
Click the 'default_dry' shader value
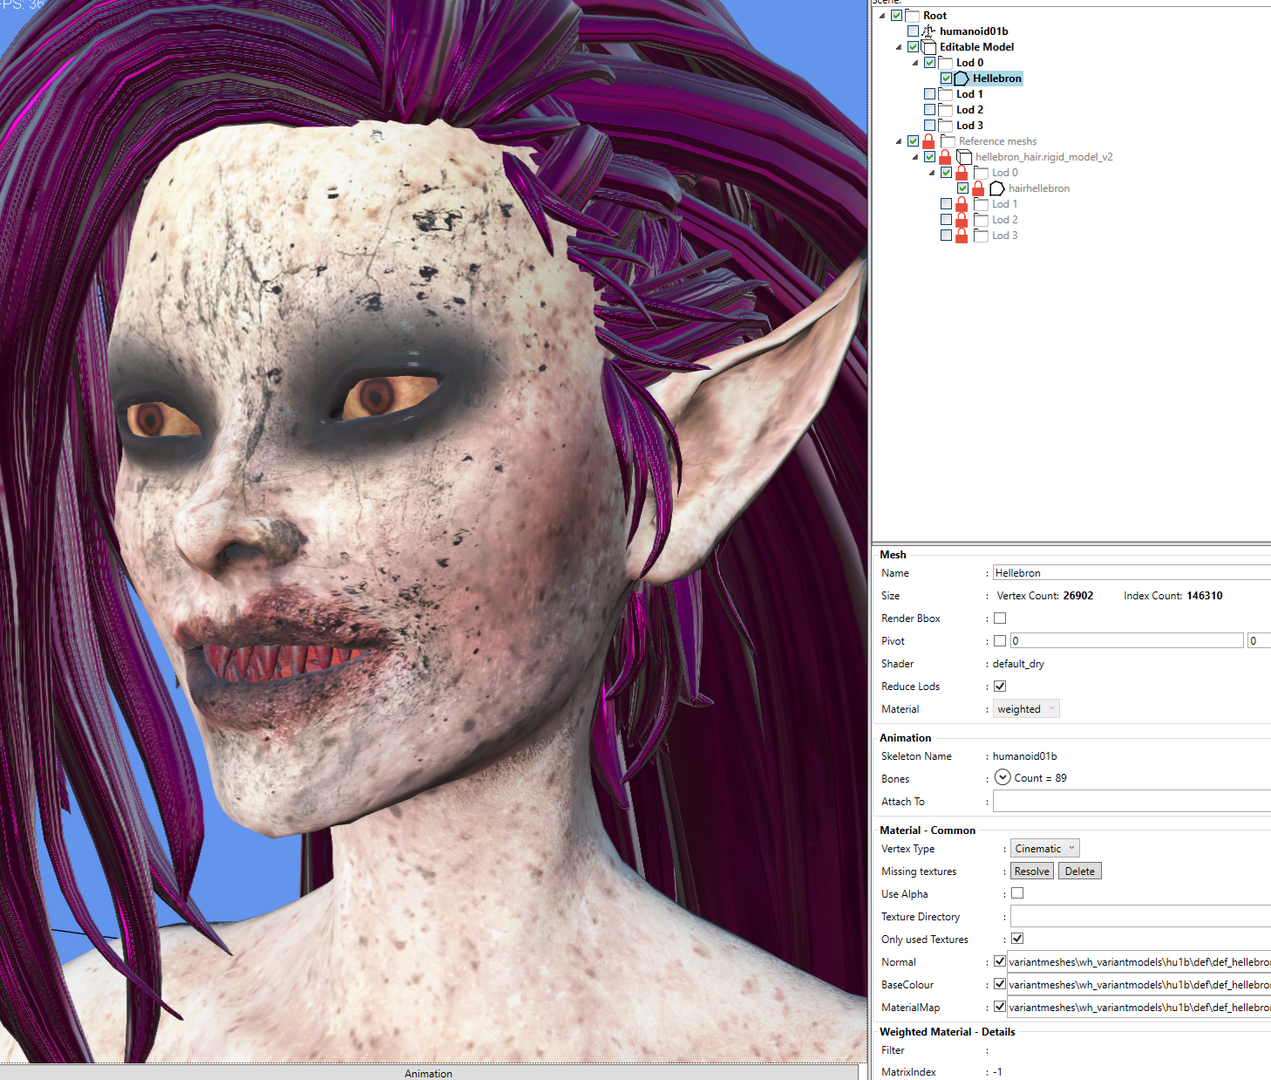tap(1018, 664)
